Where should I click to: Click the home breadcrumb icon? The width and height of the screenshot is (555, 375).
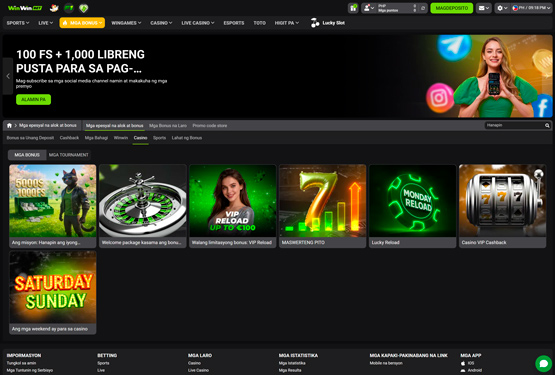pos(9,125)
